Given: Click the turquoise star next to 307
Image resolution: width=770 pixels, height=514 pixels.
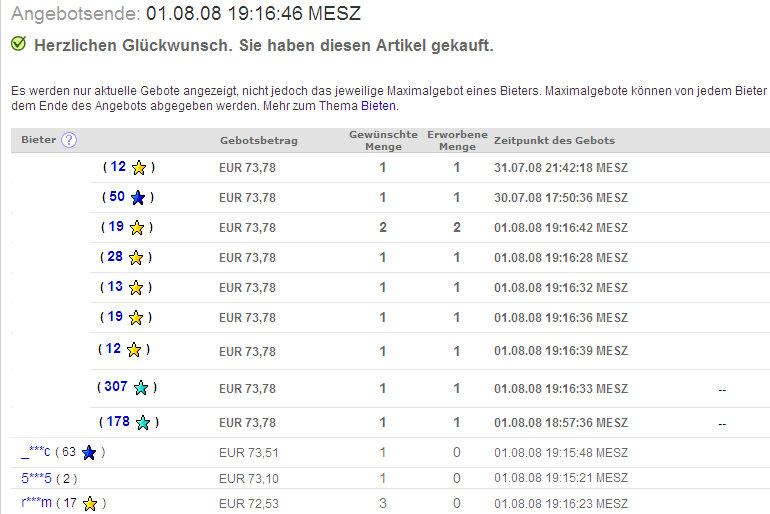Looking at the screenshot, I should point(141,388).
